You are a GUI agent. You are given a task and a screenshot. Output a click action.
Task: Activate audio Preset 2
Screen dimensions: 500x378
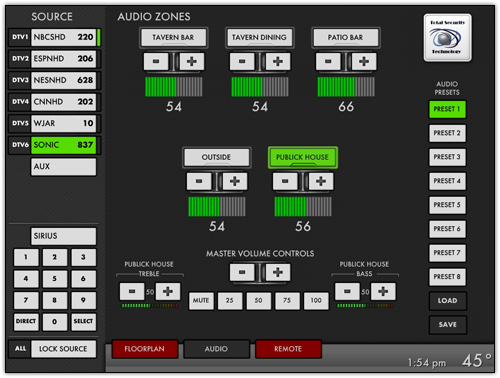pos(447,133)
